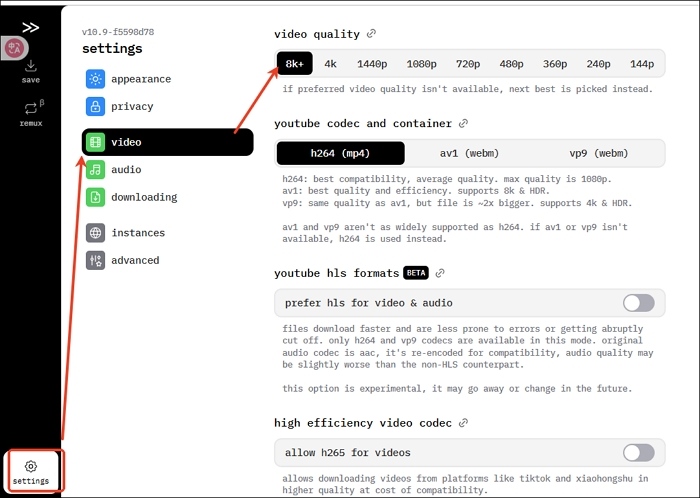Open the downloading settings page
Image resolution: width=700 pixels, height=498 pixels.
coord(167,197)
